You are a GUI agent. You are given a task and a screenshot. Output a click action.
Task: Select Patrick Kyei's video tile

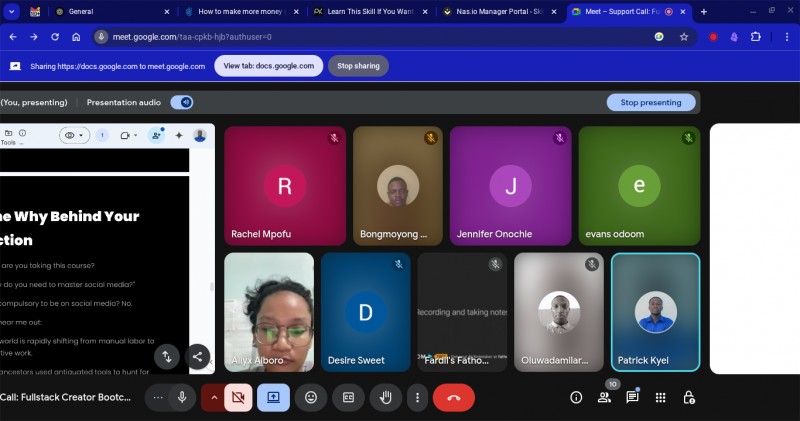[655, 312]
